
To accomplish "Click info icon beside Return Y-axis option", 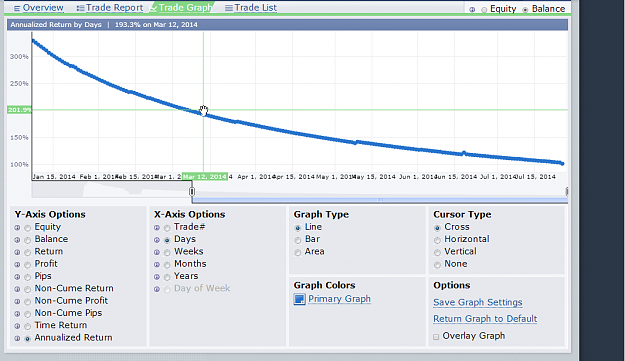I will (17, 253).
